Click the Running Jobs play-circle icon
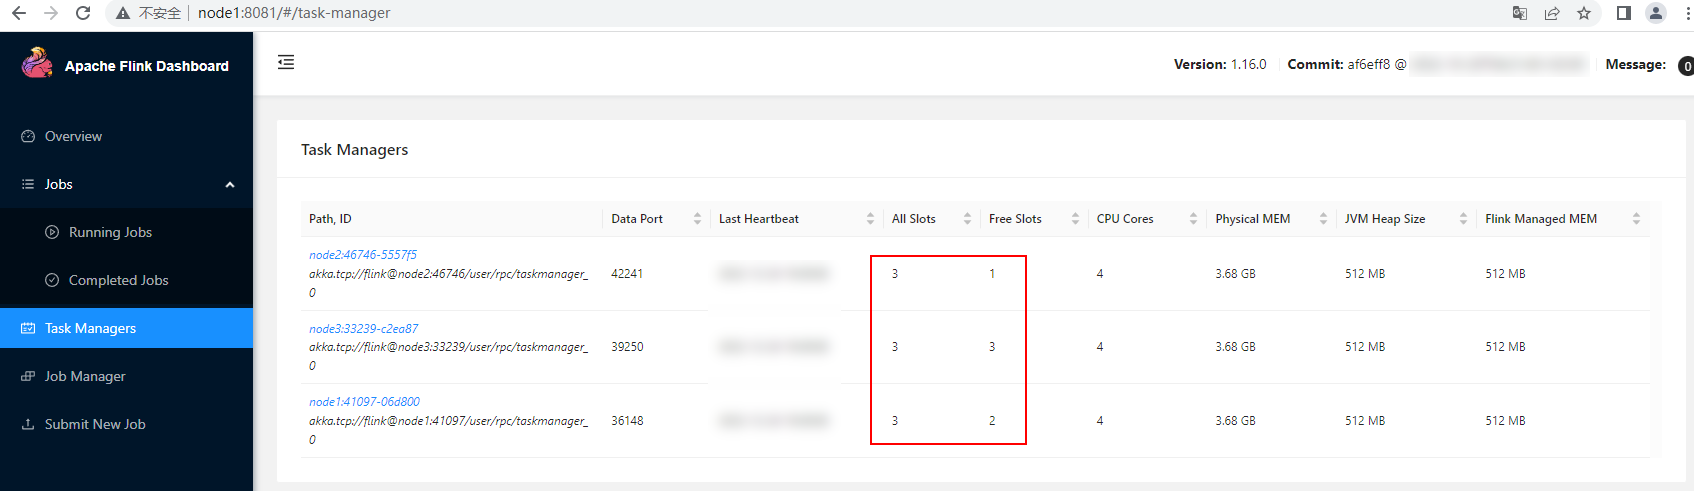 (52, 232)
